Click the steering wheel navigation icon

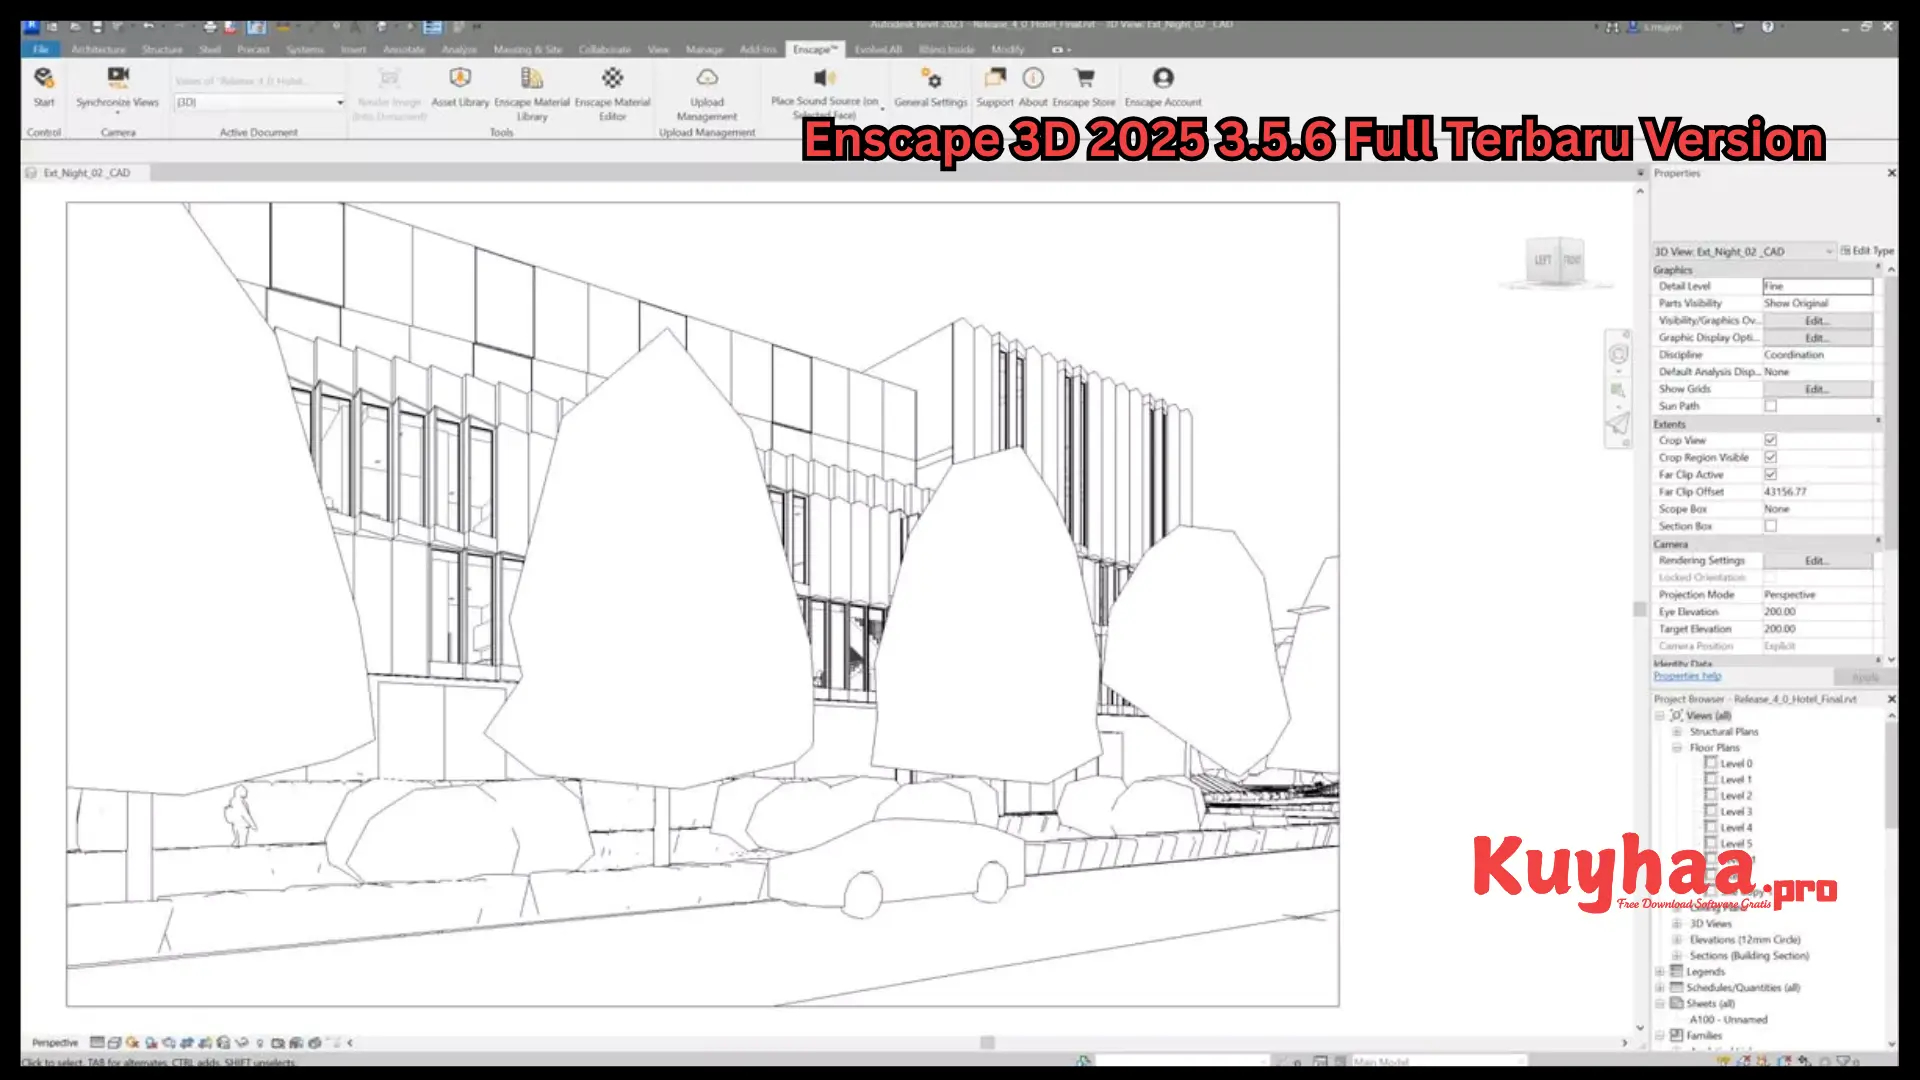pyautogui.click(x=1618, y=354)
